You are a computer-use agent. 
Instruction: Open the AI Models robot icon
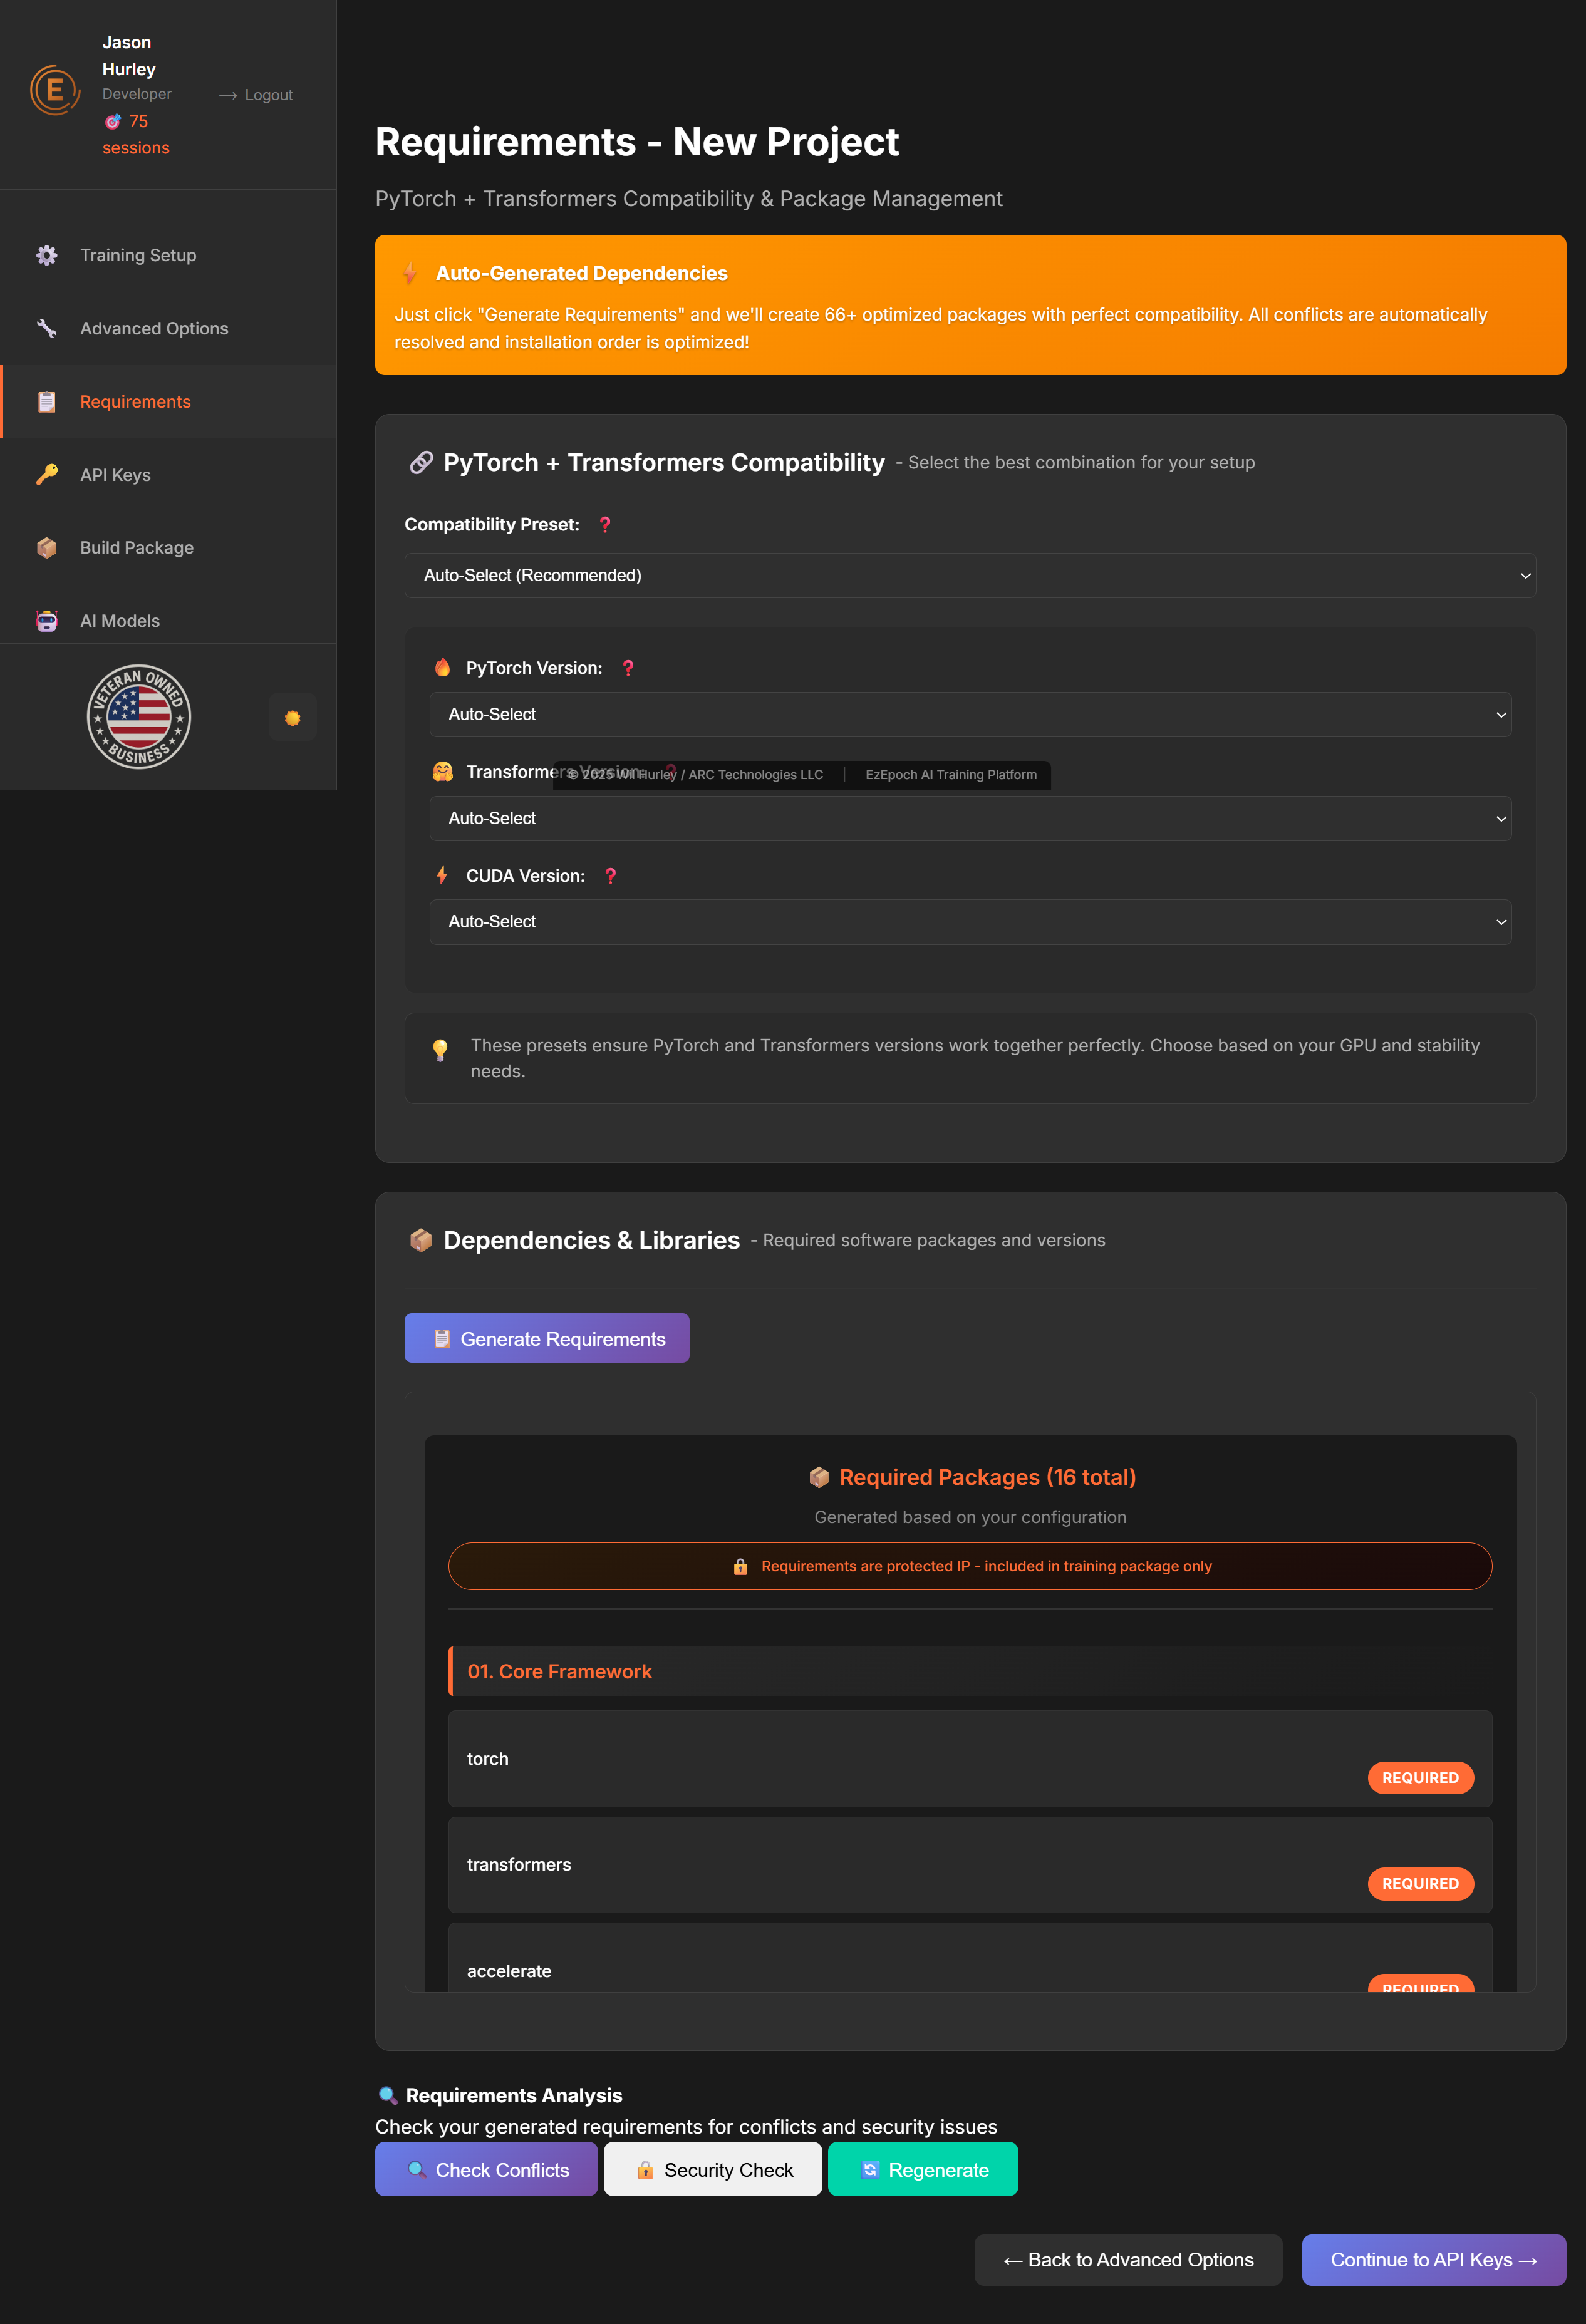[x=46, y=620]
